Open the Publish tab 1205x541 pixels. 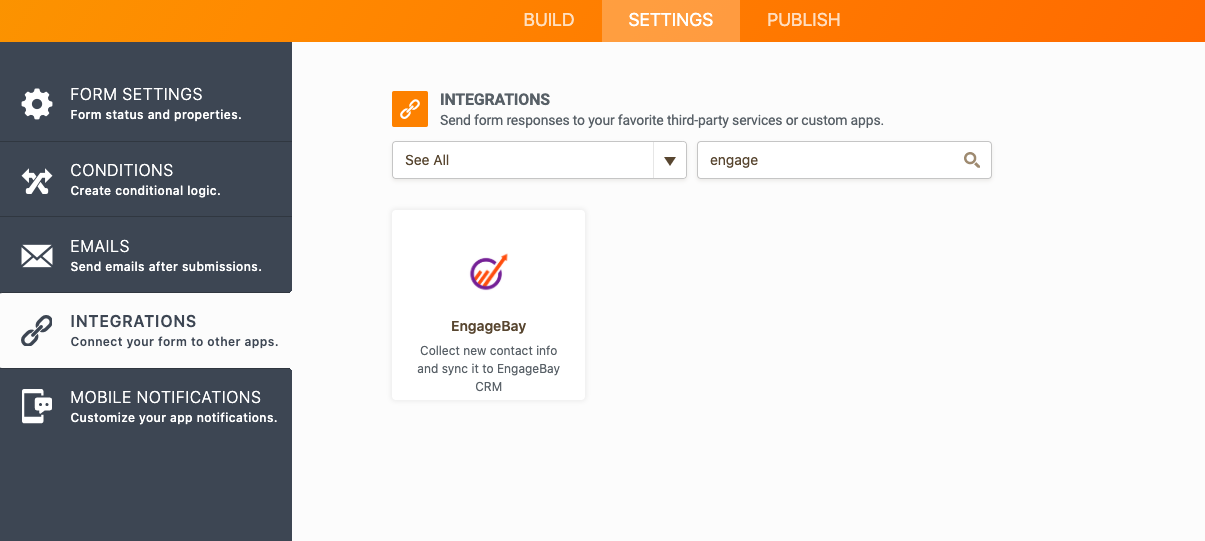pyautogui.click(x=803, y=20)
